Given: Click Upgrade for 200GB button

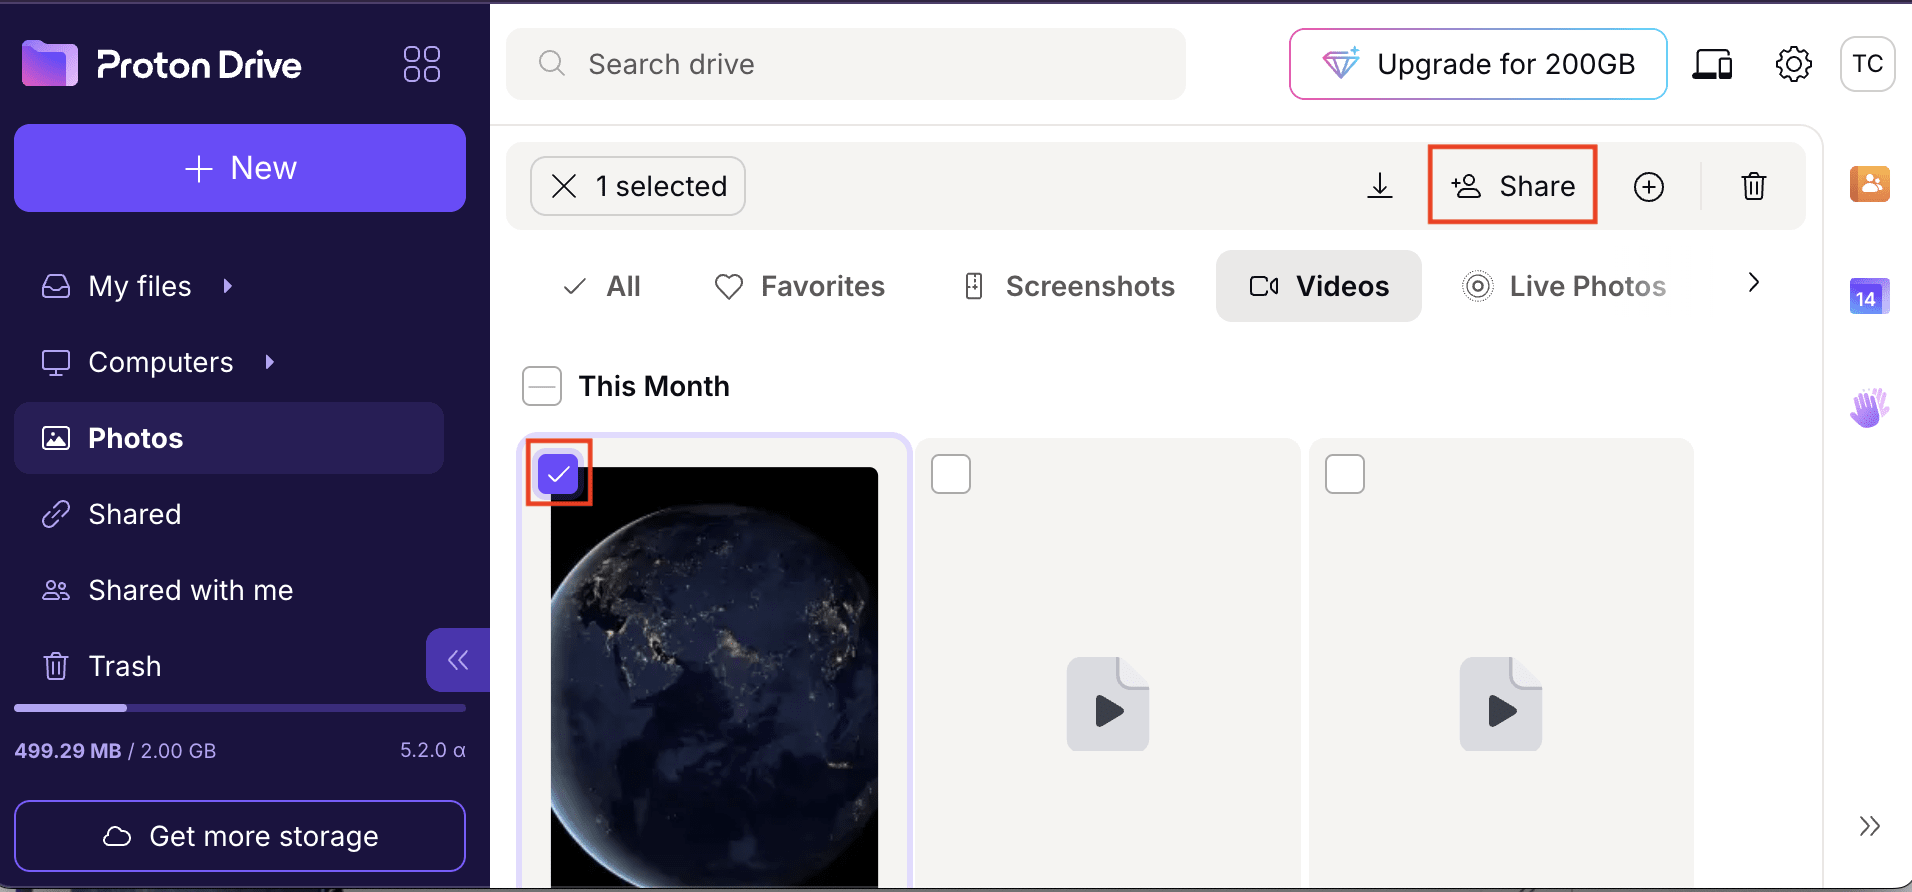Looking at the screenshot, I should [1478, 64].
